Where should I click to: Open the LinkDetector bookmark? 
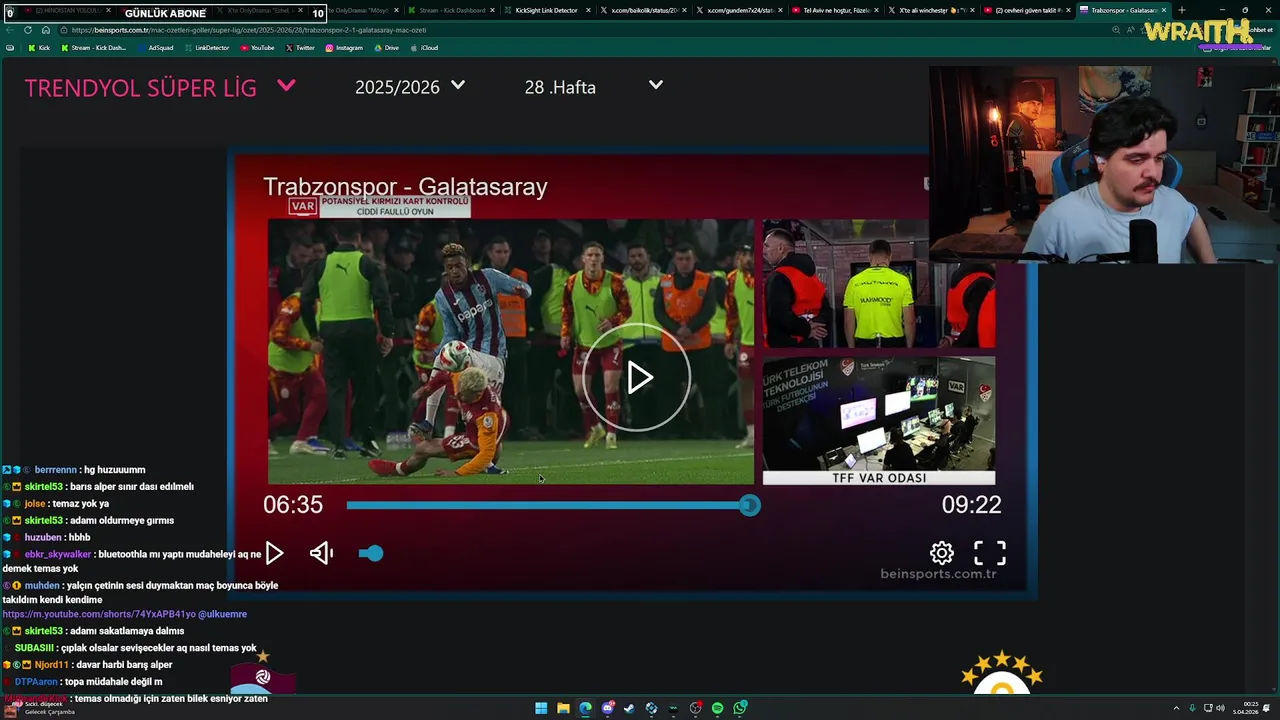(x=207, y=48)
